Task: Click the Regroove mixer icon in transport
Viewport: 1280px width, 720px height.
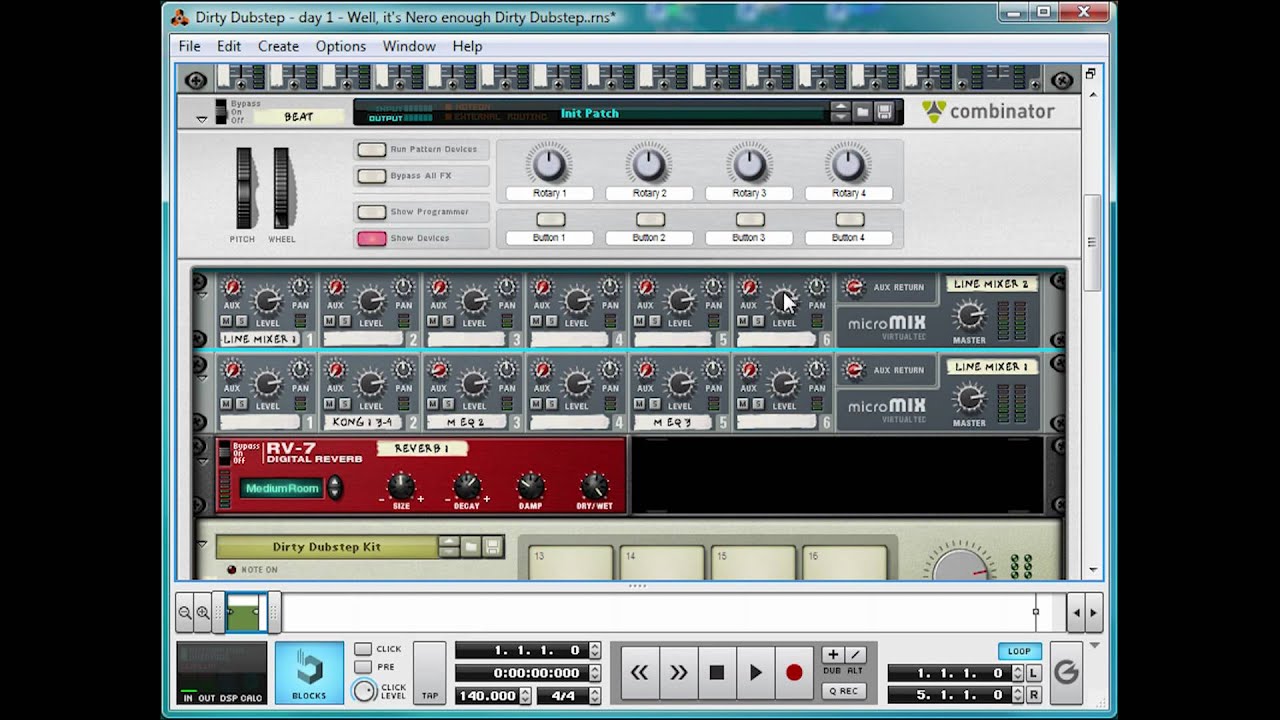Action: (1066, 673)
